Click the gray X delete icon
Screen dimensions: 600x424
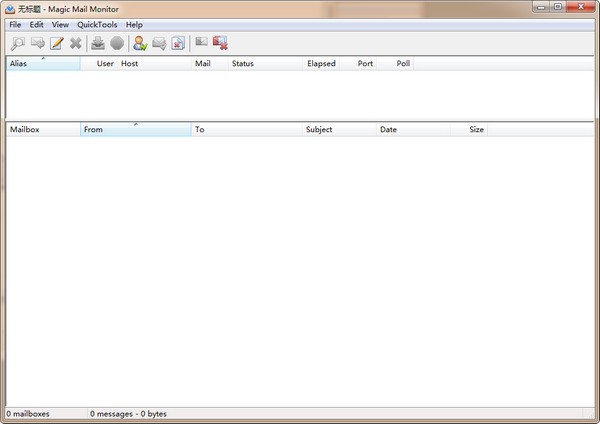click(x=76, y=43)
